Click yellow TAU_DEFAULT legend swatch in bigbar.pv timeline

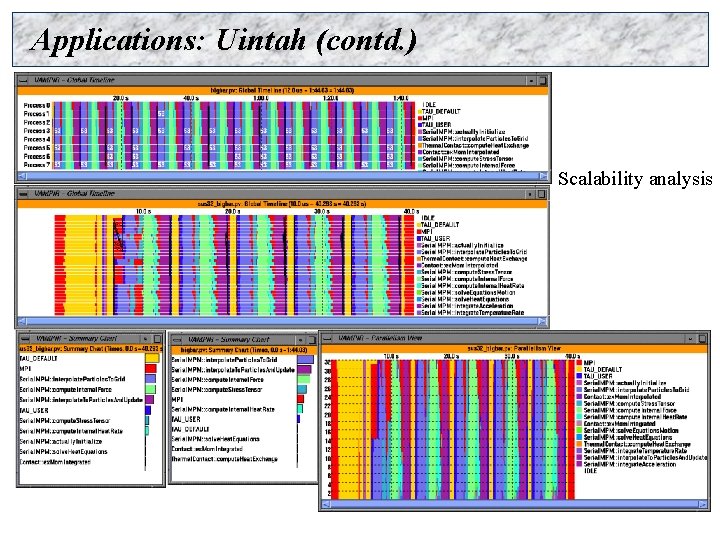point(419,112)
